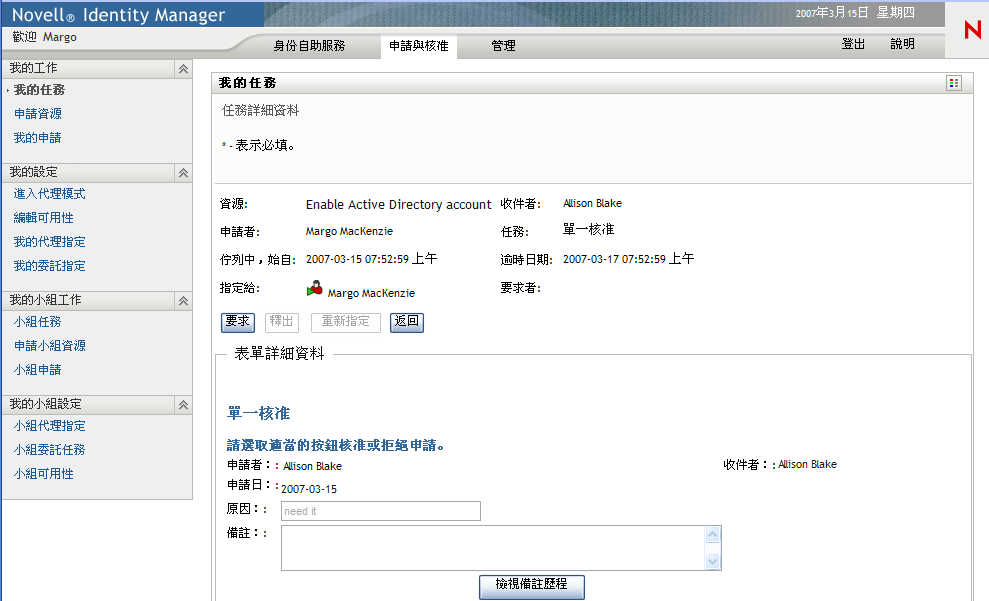Click the Margo MacKenzie assignee name
This screenshot has width=989, height=601.
pos(371,293)
